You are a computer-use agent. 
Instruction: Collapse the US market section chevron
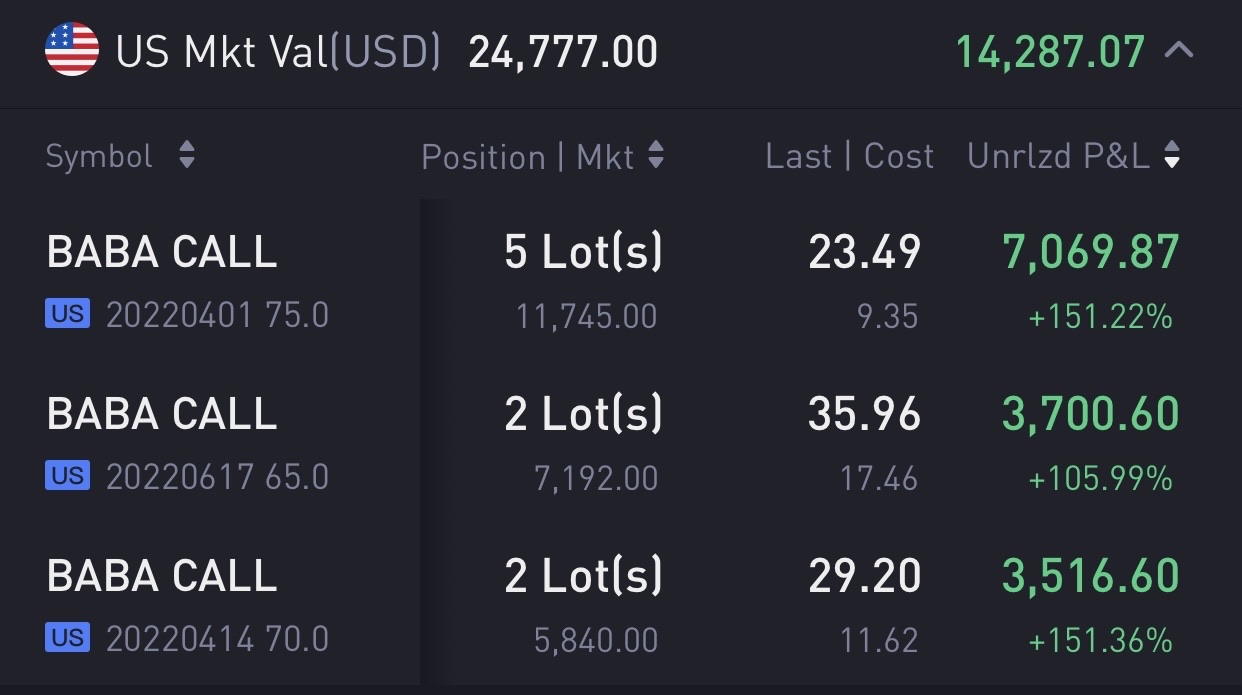(1180, 50)
